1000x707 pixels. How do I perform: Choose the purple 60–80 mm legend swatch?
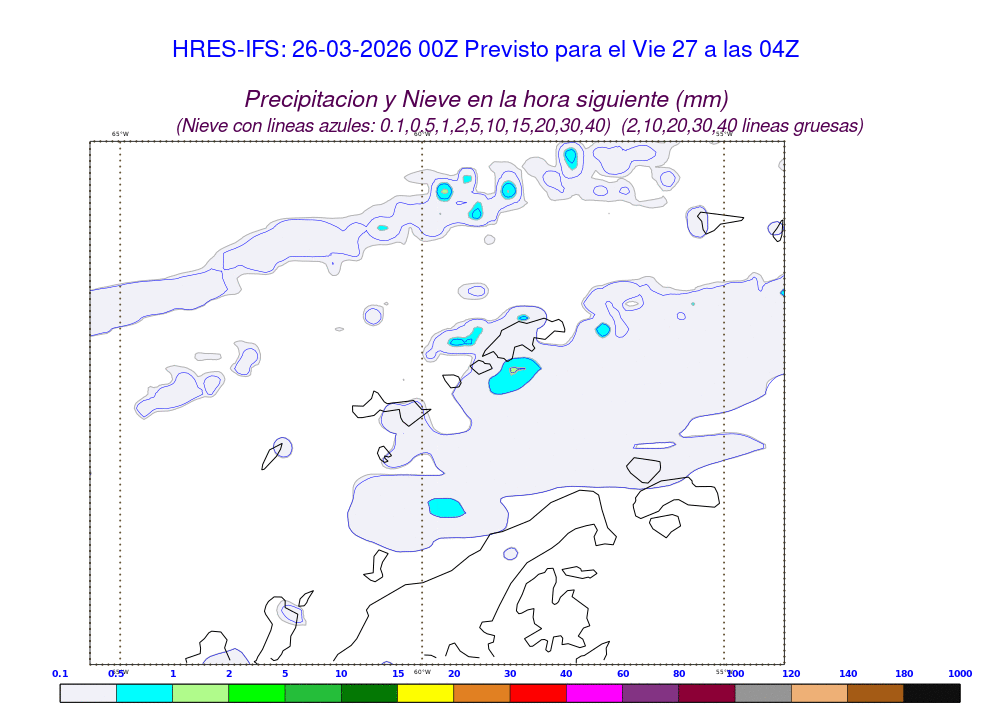coord(650,692)
